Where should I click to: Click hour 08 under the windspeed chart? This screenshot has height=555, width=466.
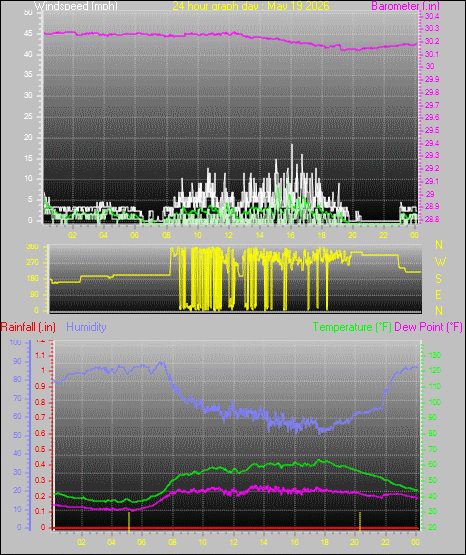[166, 235]
